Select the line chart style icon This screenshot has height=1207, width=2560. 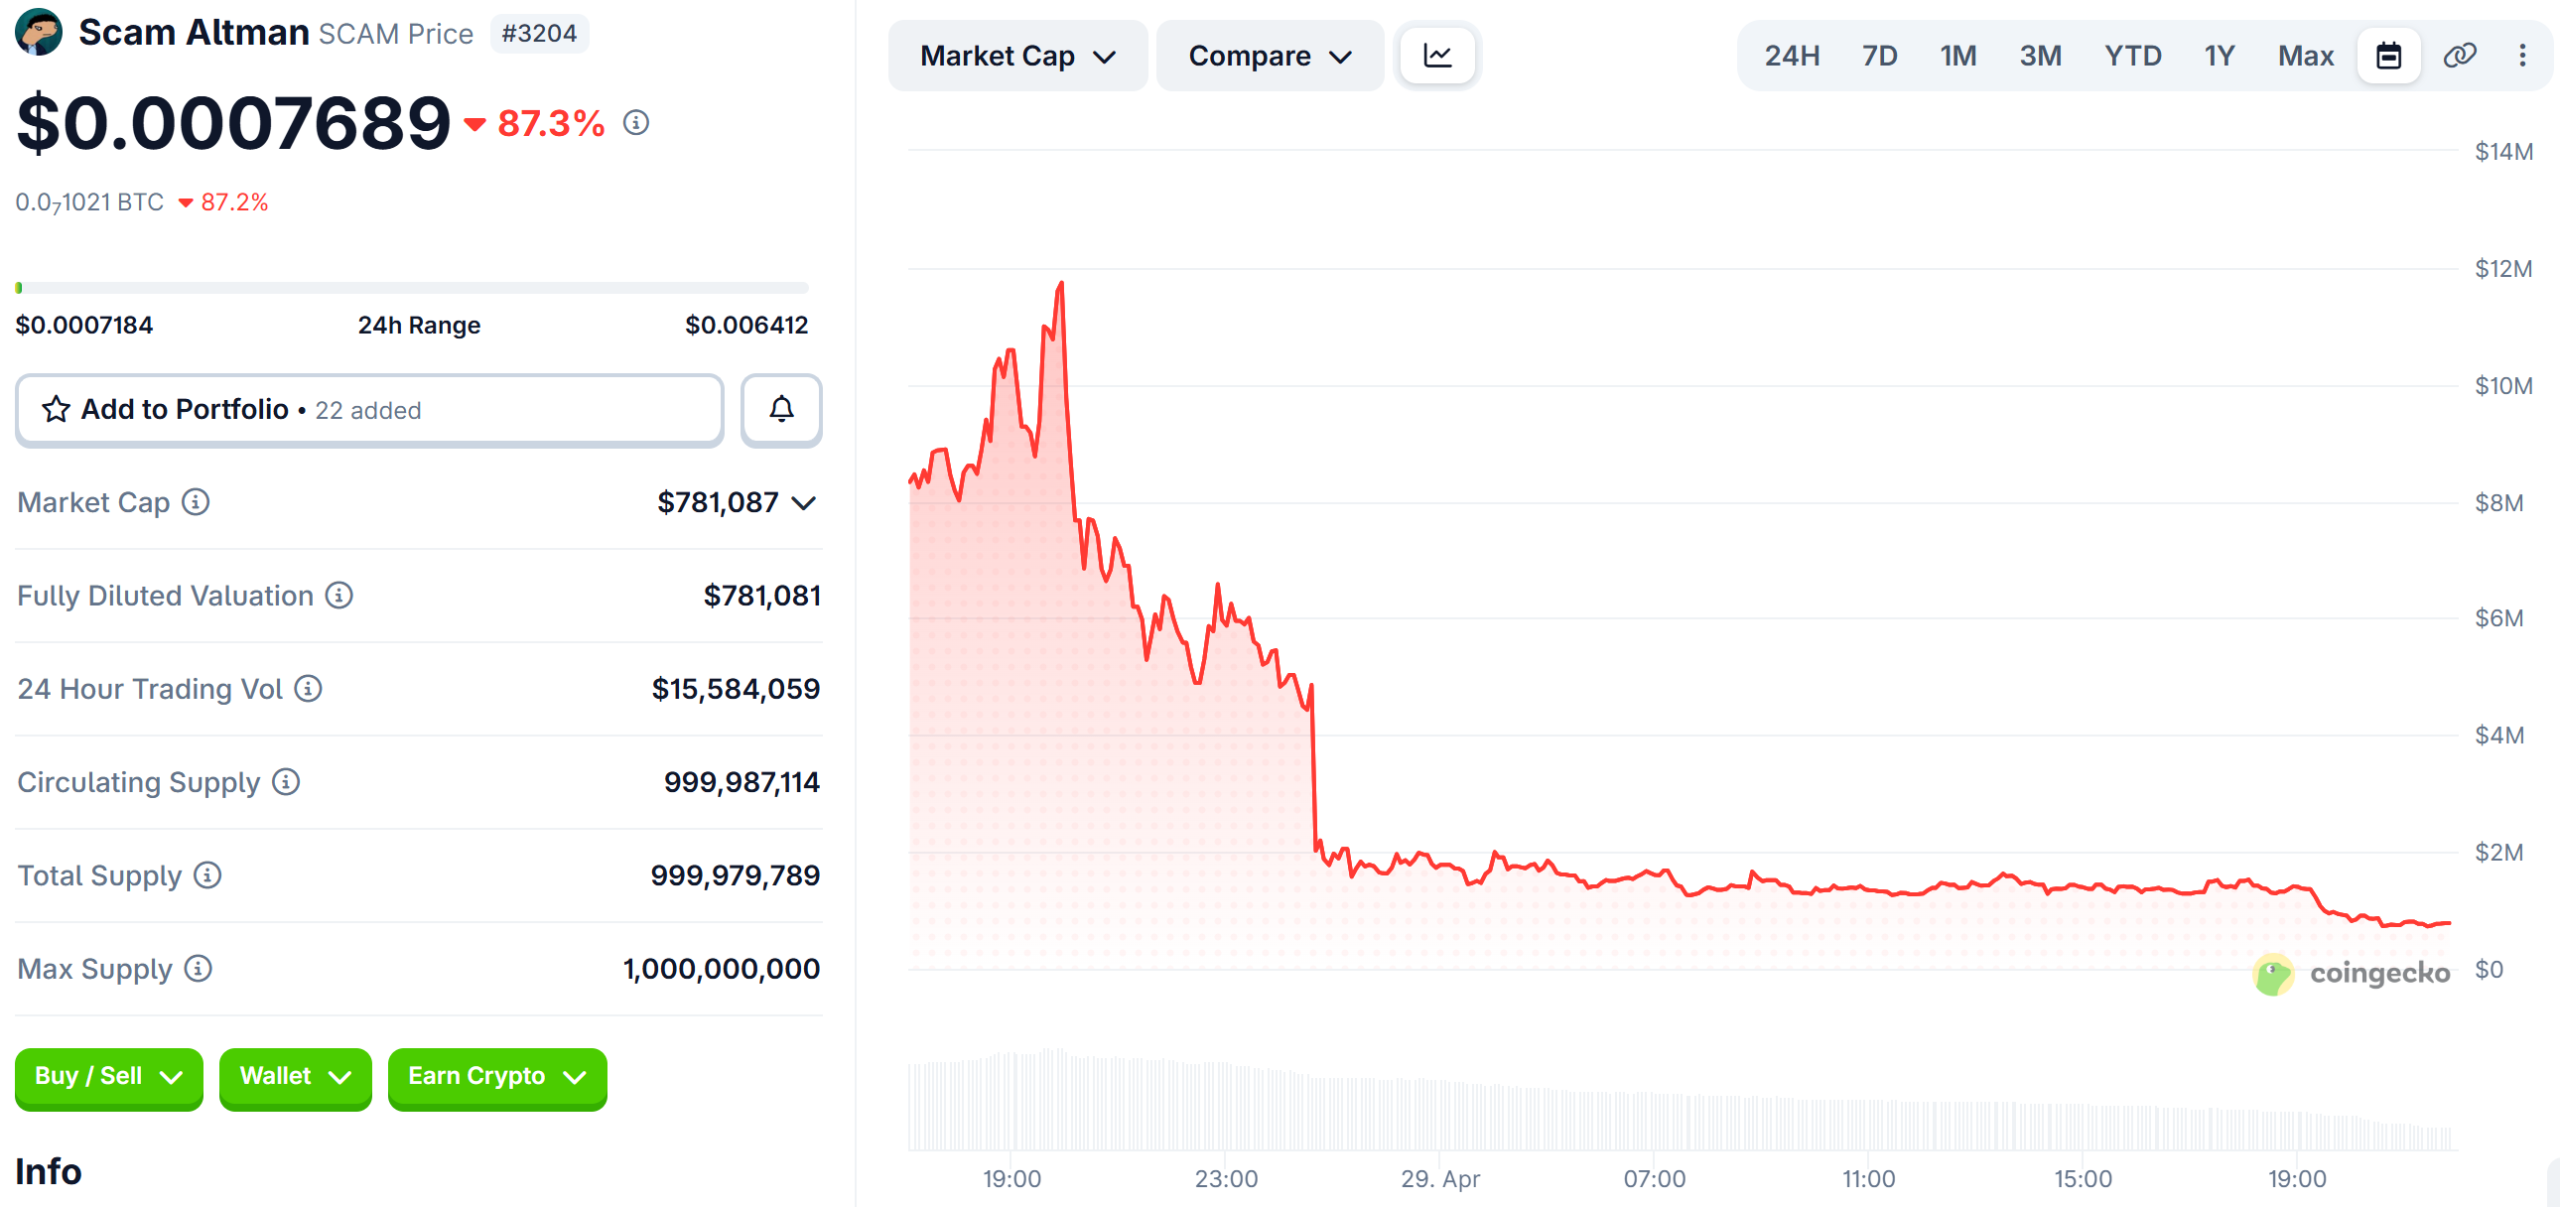tap(1437, 55)
